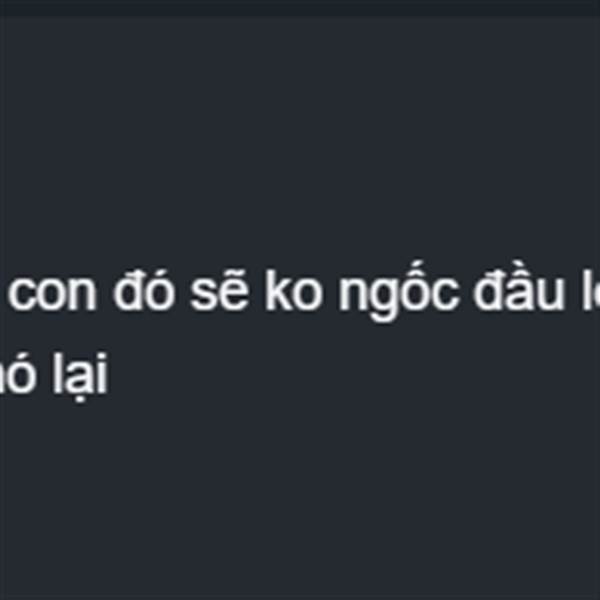Screen dimensions: 600x600
Task: Click the cut-off word ending in "ó" before "lại"
Action: (x=18, y=374)
